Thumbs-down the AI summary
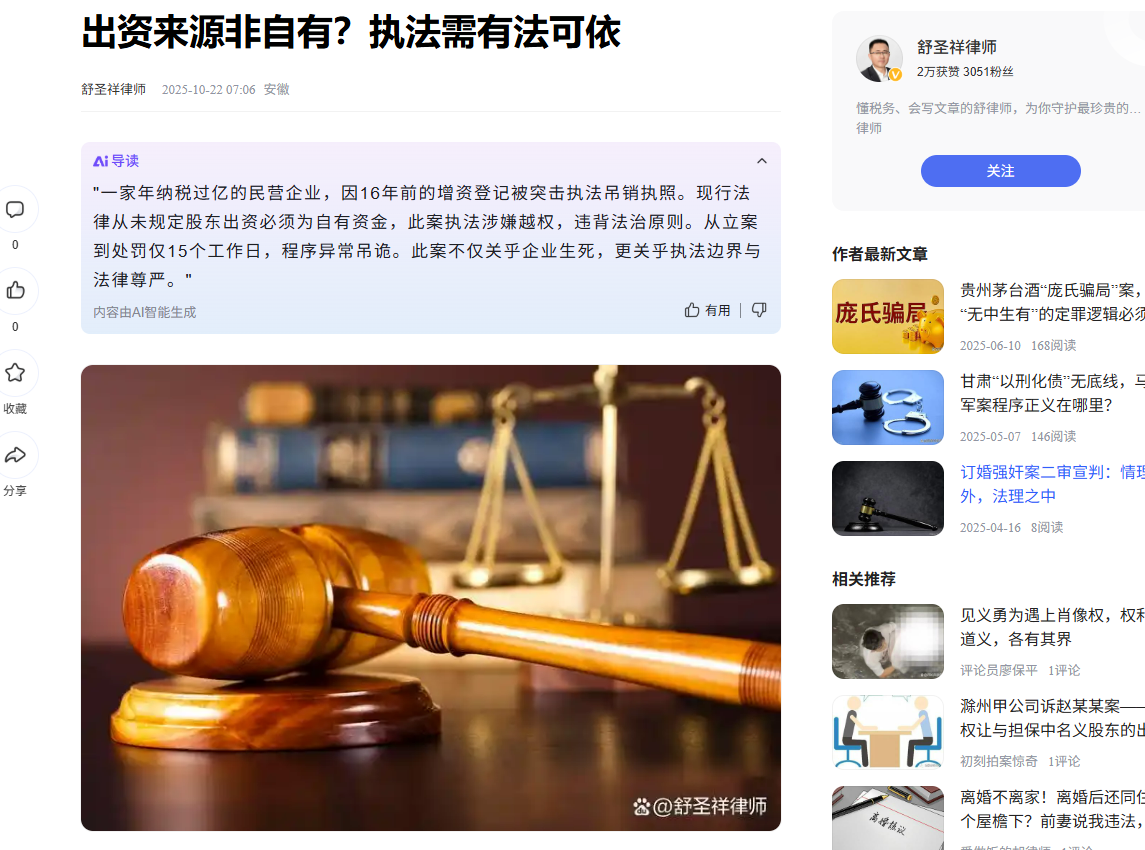This screenshot has width=1145, height=850. pyautogui.click(x=759, y=310)
